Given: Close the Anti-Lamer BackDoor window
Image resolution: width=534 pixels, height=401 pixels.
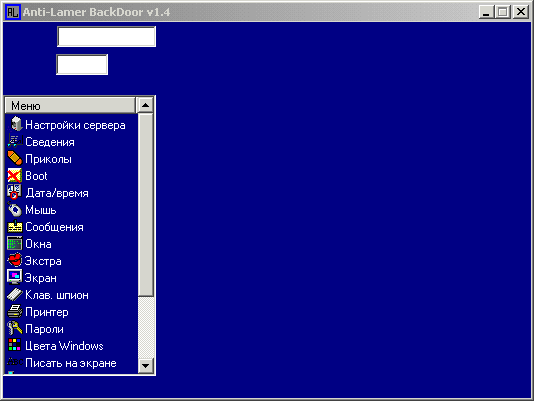Looking at the screenshot, I should tap(521, 12).
